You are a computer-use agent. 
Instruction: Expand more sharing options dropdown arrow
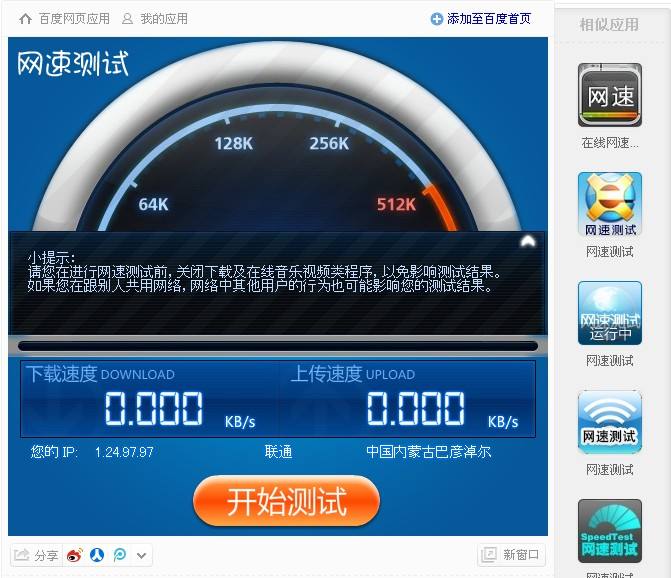tap(141, 555)
